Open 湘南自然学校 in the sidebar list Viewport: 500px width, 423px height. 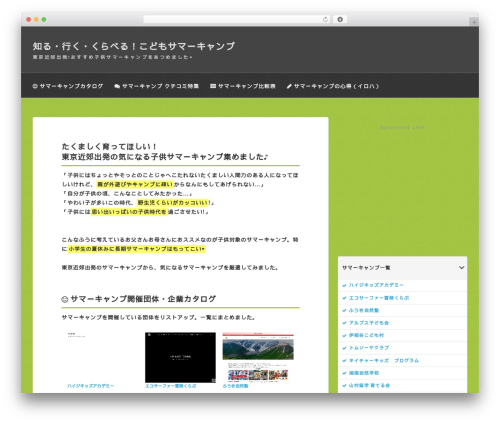pos(364,373)
